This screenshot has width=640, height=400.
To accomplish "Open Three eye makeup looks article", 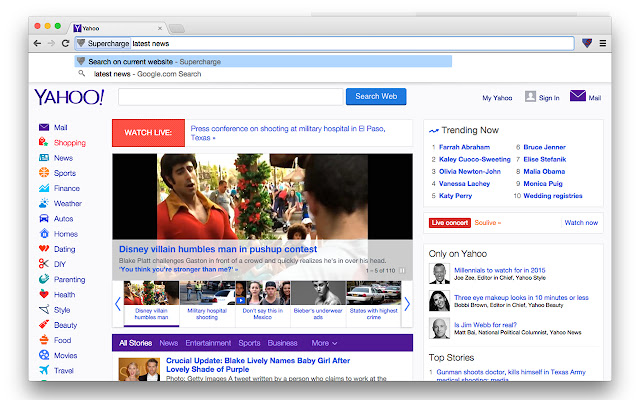I will pyautogui.click(x=521, y=298).
